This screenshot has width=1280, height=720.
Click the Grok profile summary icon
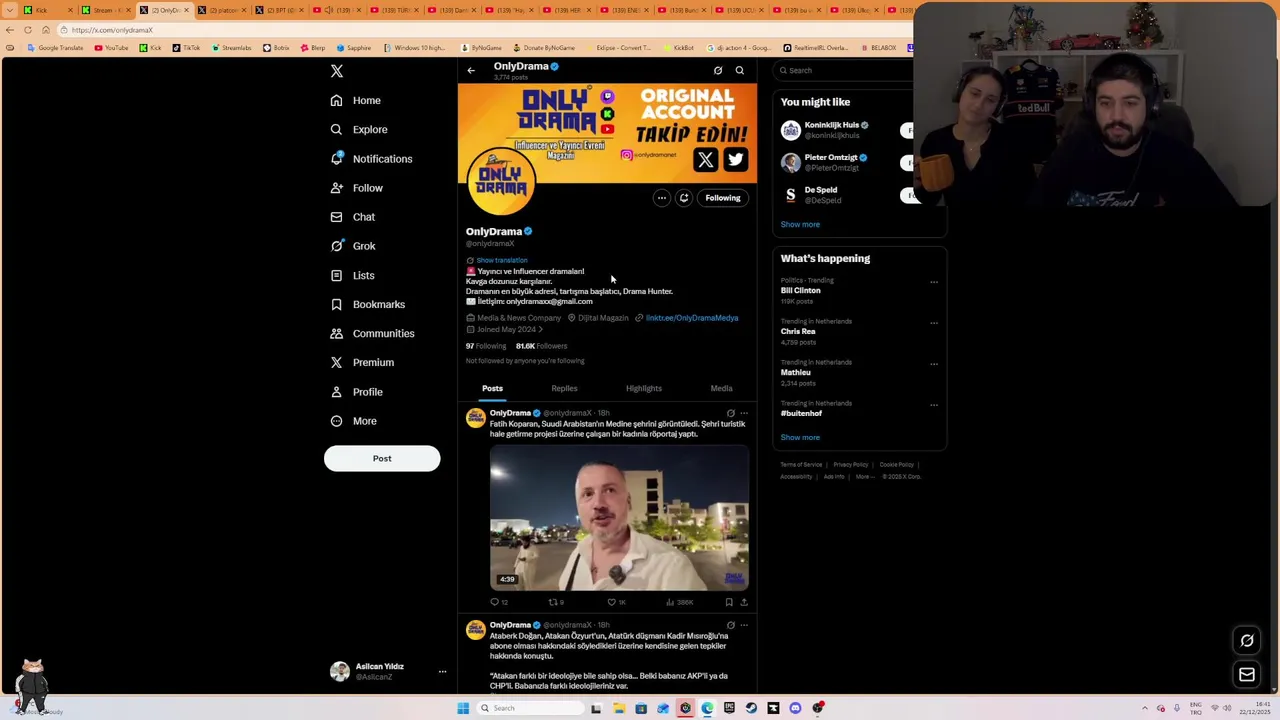click(684, 198)
